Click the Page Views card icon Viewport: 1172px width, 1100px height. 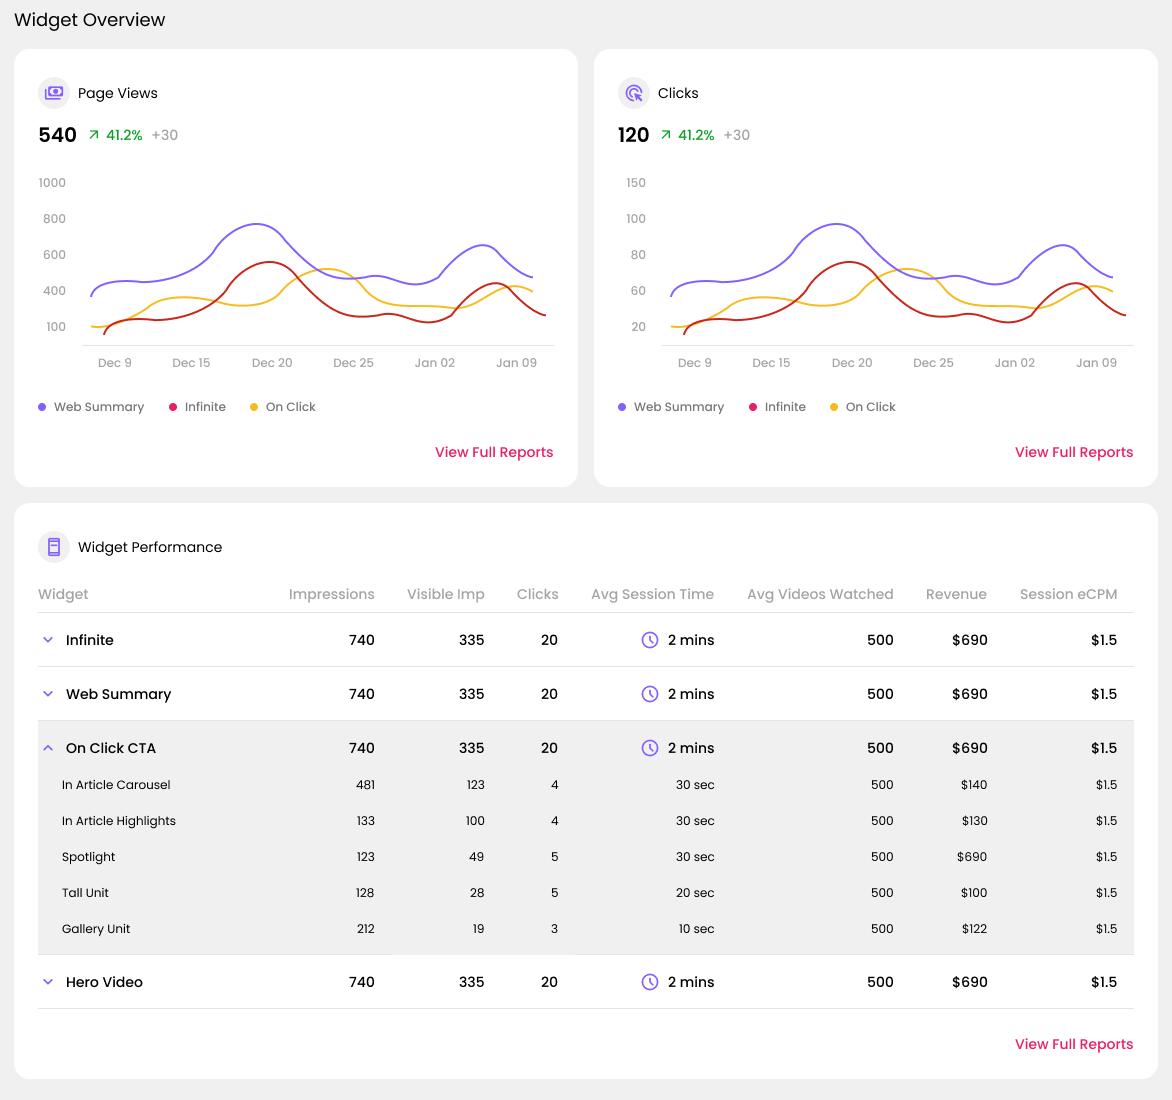pos(54,93)
